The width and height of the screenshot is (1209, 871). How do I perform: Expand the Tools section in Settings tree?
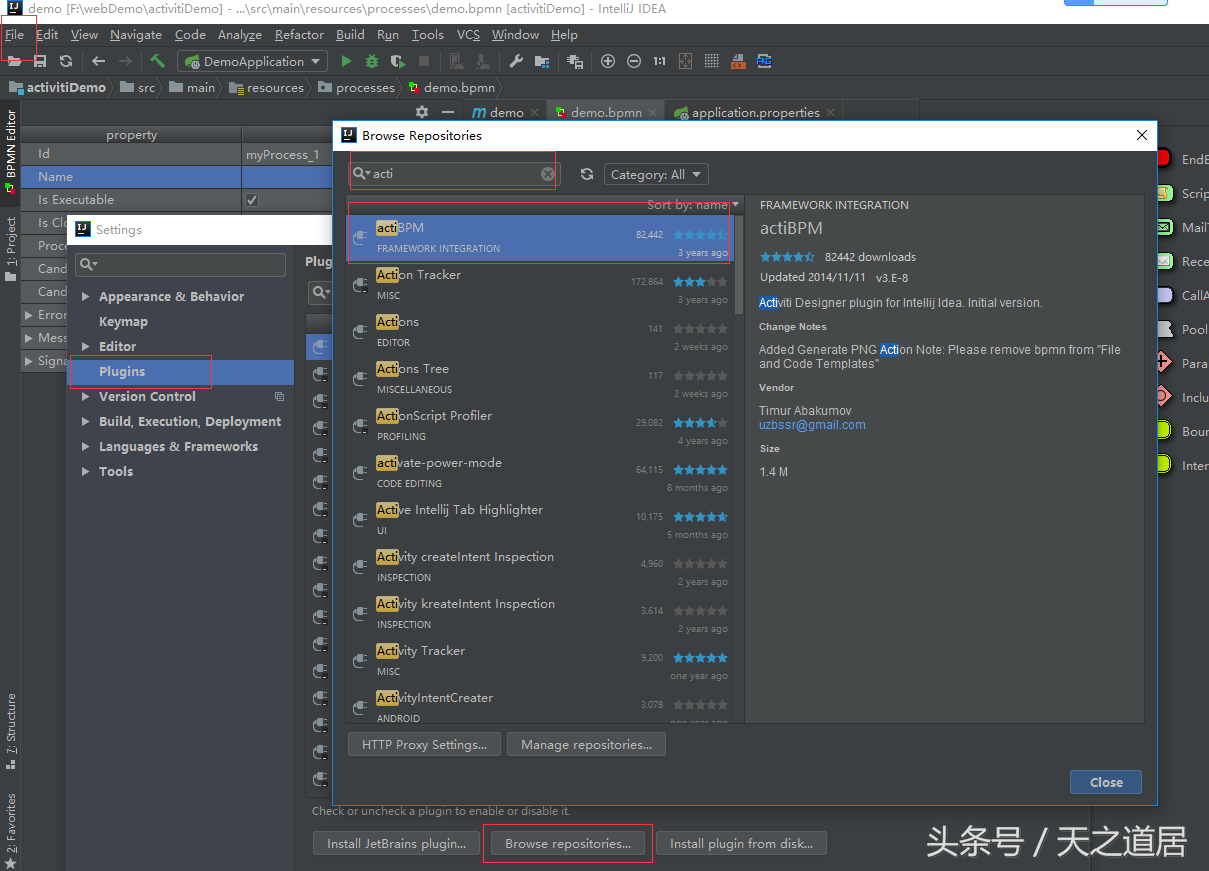pos(86,471)
